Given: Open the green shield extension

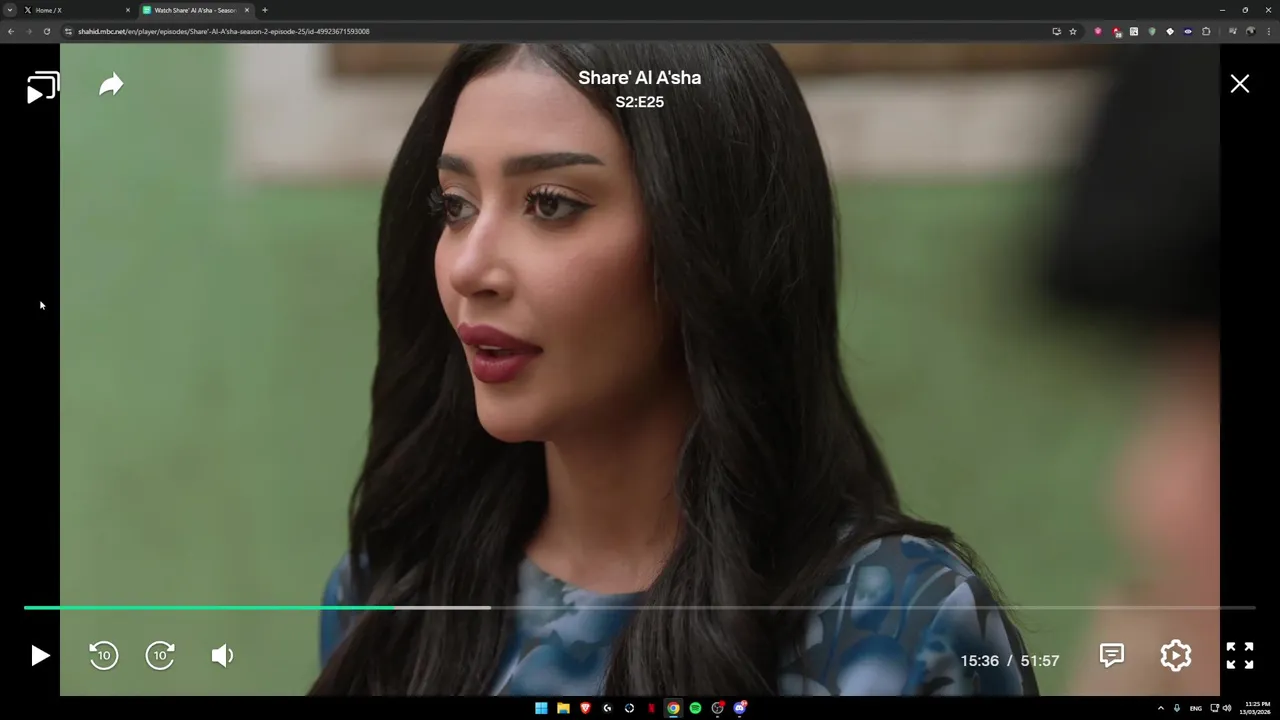Looking at the screenshot, I should (1152, 31).
